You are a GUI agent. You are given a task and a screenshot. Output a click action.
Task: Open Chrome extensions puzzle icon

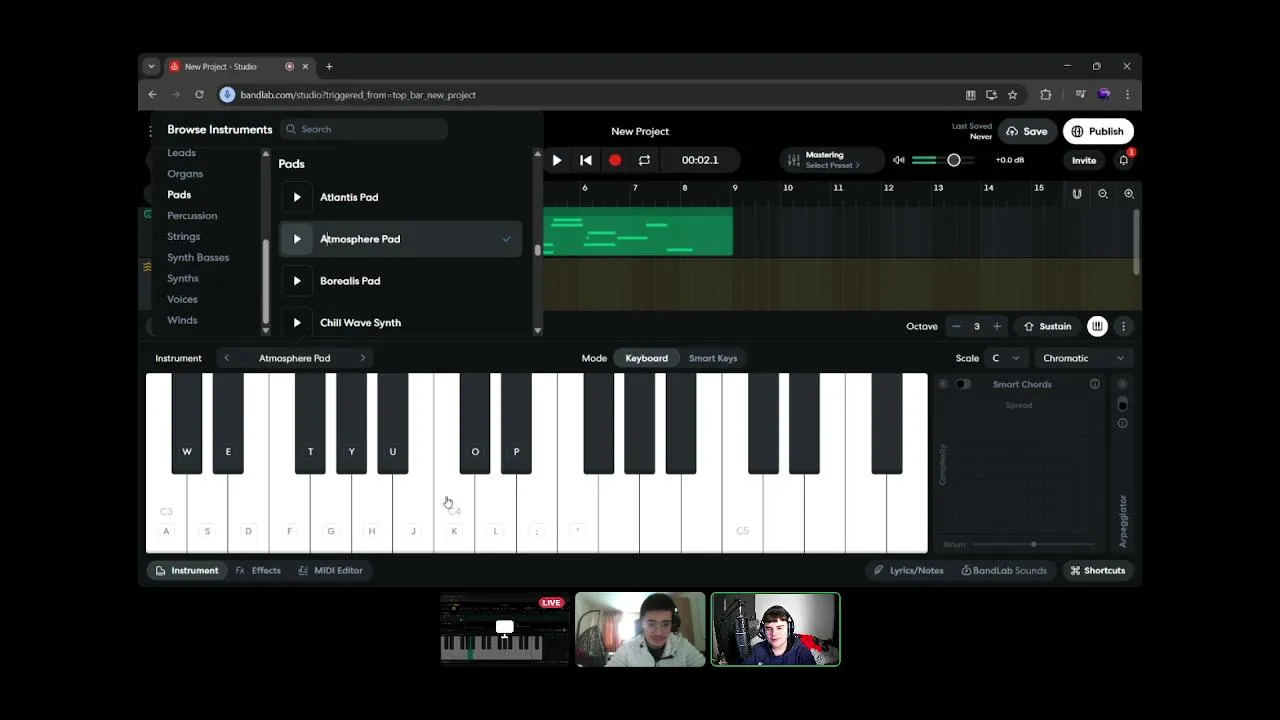[x=1046, y=95]
